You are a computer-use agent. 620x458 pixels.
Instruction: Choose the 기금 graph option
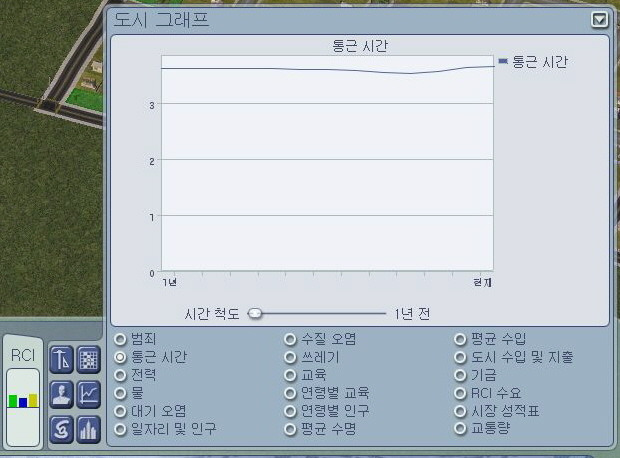click(460, 375)
